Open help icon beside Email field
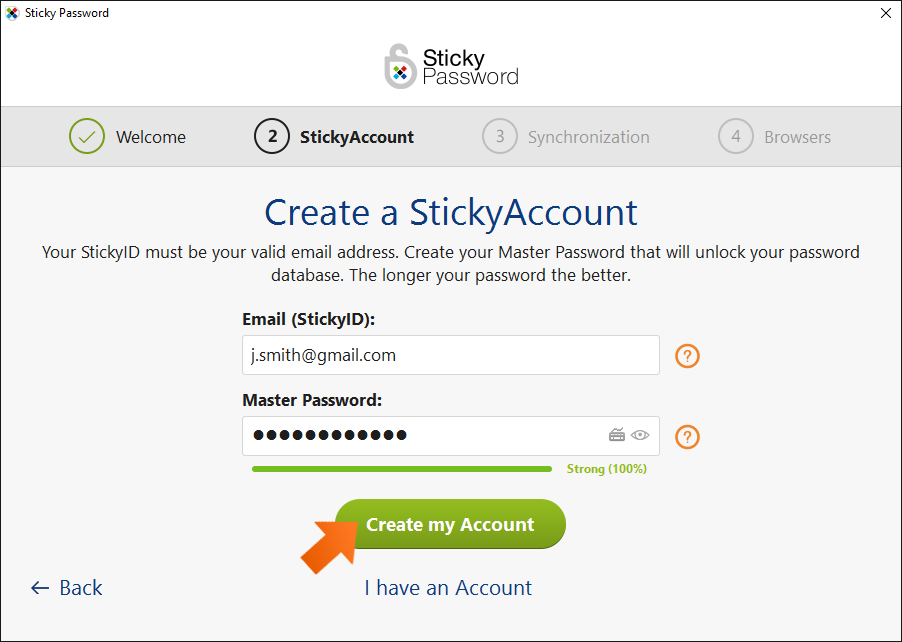902x642 pixels. coord(687,356)
